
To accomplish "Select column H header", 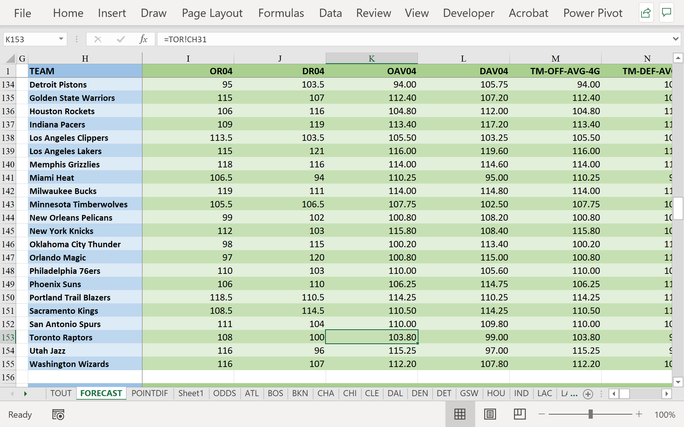I will point(85,58).
